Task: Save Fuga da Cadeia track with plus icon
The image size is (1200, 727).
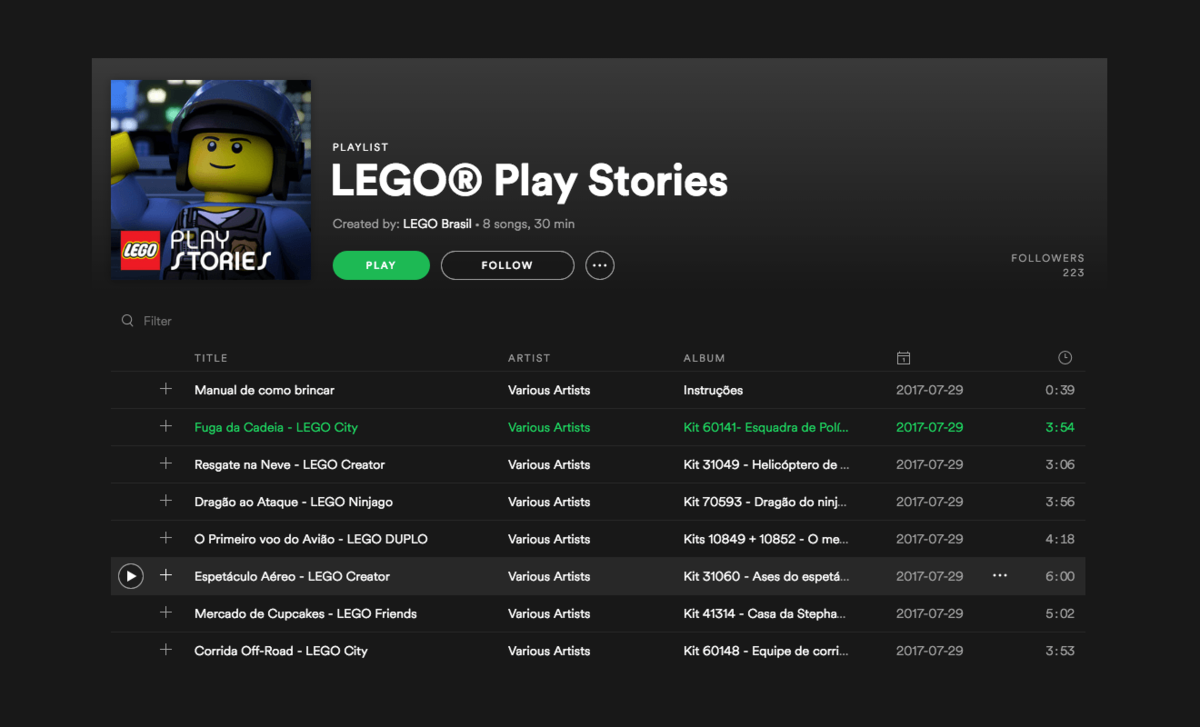Action: [x=166, y=427]
